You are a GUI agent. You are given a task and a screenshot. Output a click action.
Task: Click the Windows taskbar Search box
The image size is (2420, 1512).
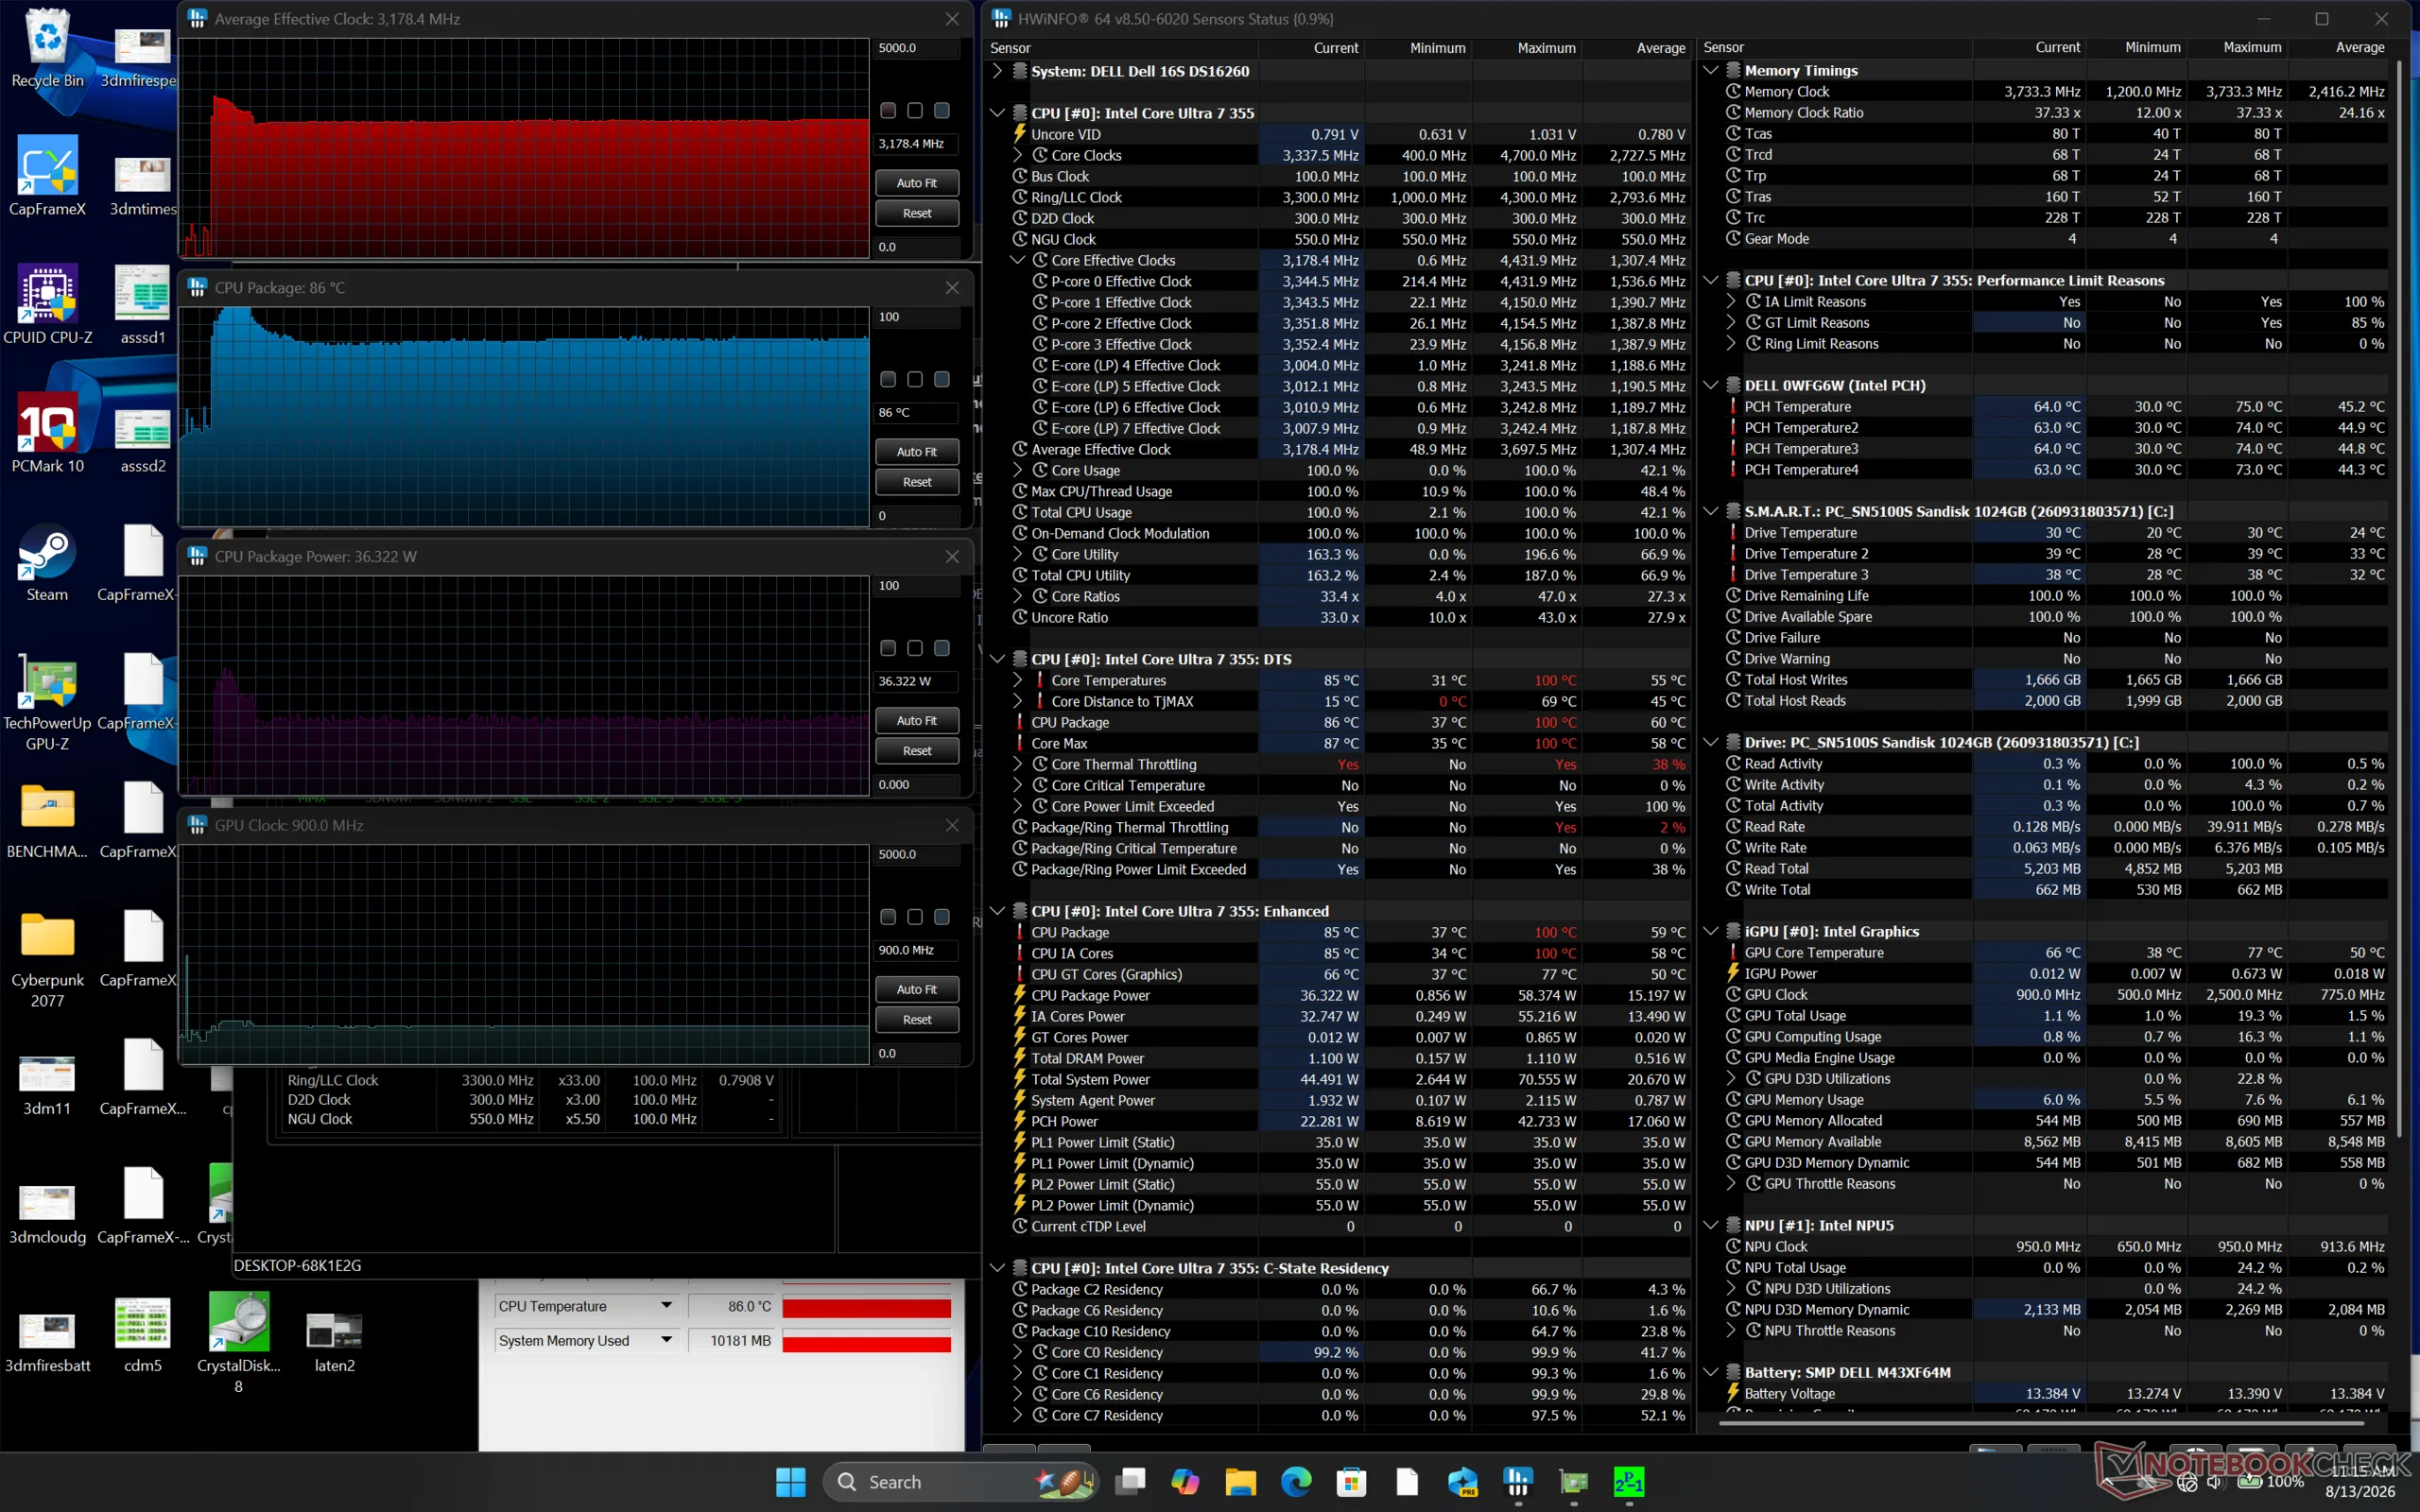[962, 1481]
